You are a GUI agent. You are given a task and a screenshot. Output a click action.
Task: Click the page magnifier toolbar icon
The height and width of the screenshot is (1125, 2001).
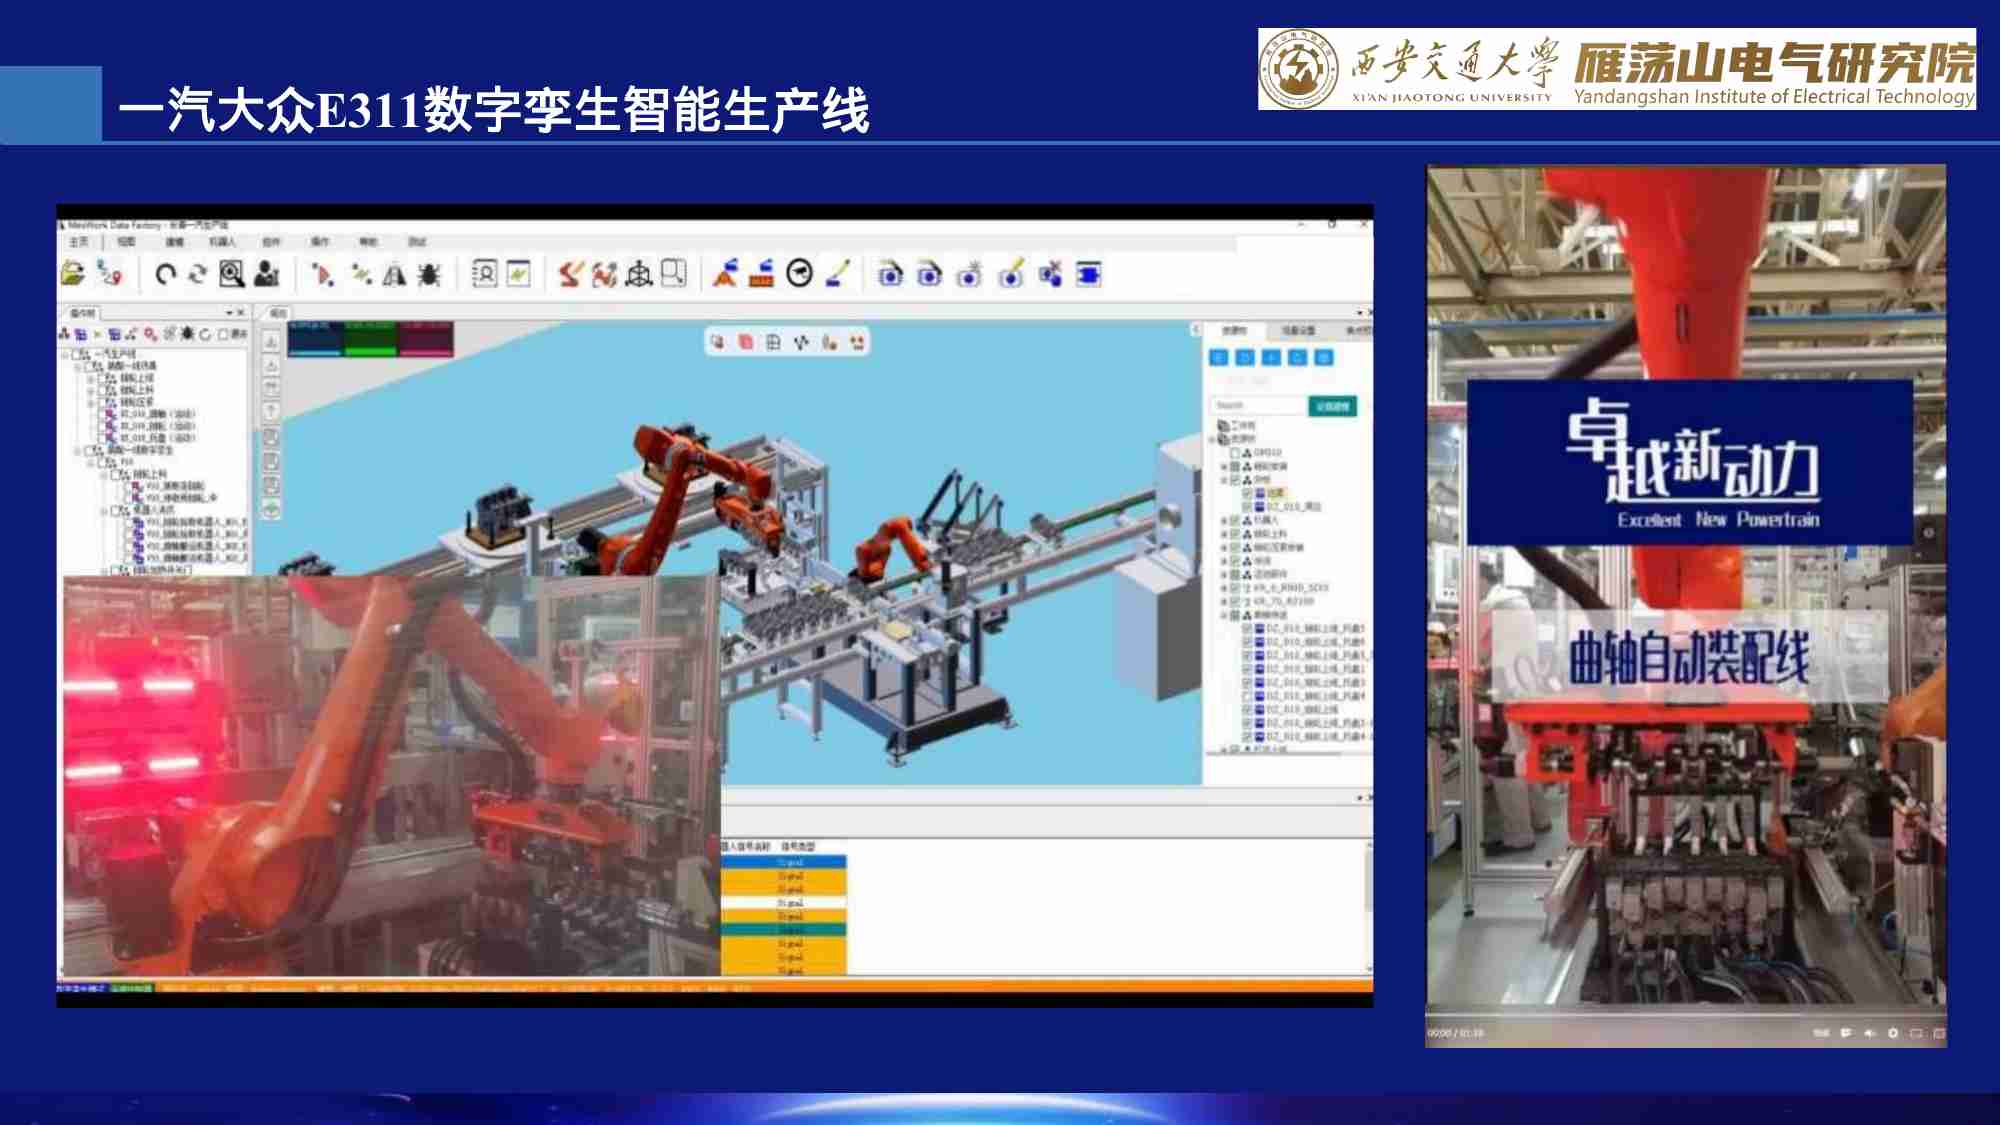tap(674, 273)
